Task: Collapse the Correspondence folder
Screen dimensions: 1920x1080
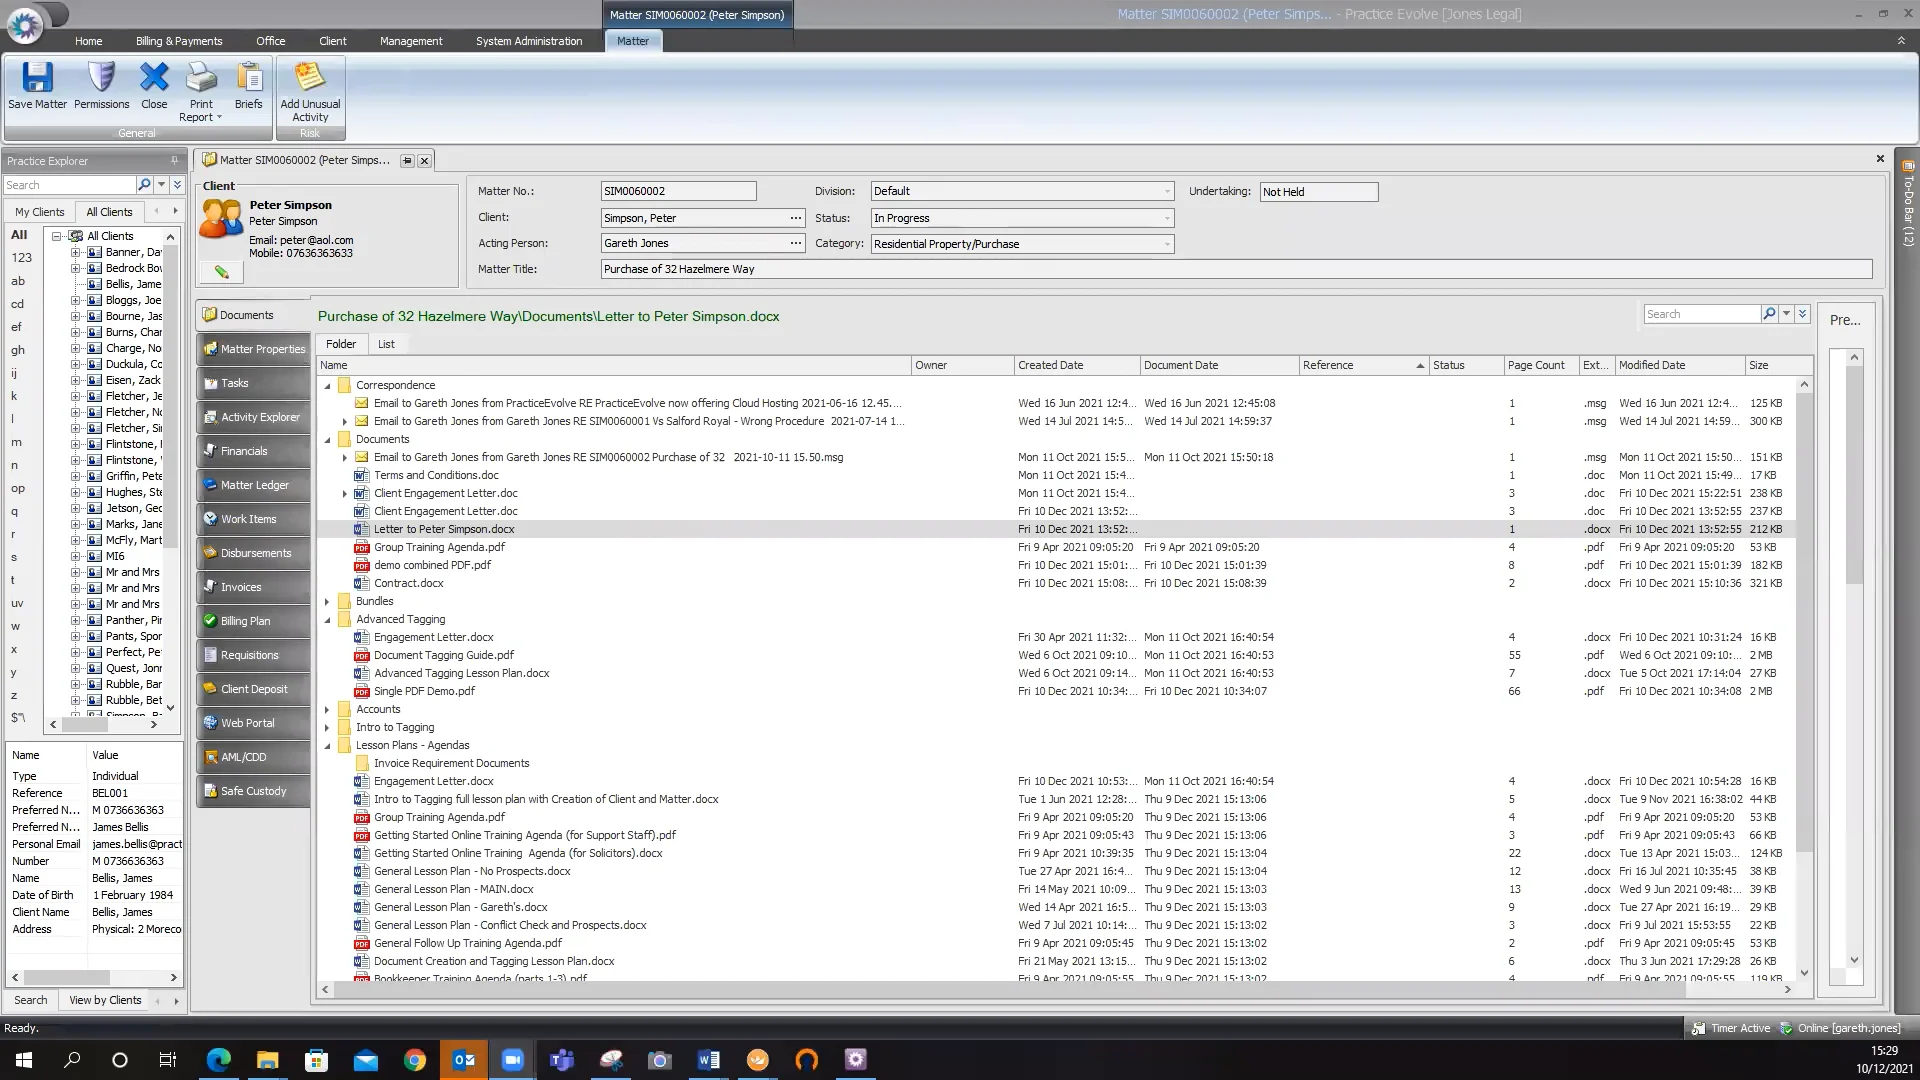Action: coord(327,385)
